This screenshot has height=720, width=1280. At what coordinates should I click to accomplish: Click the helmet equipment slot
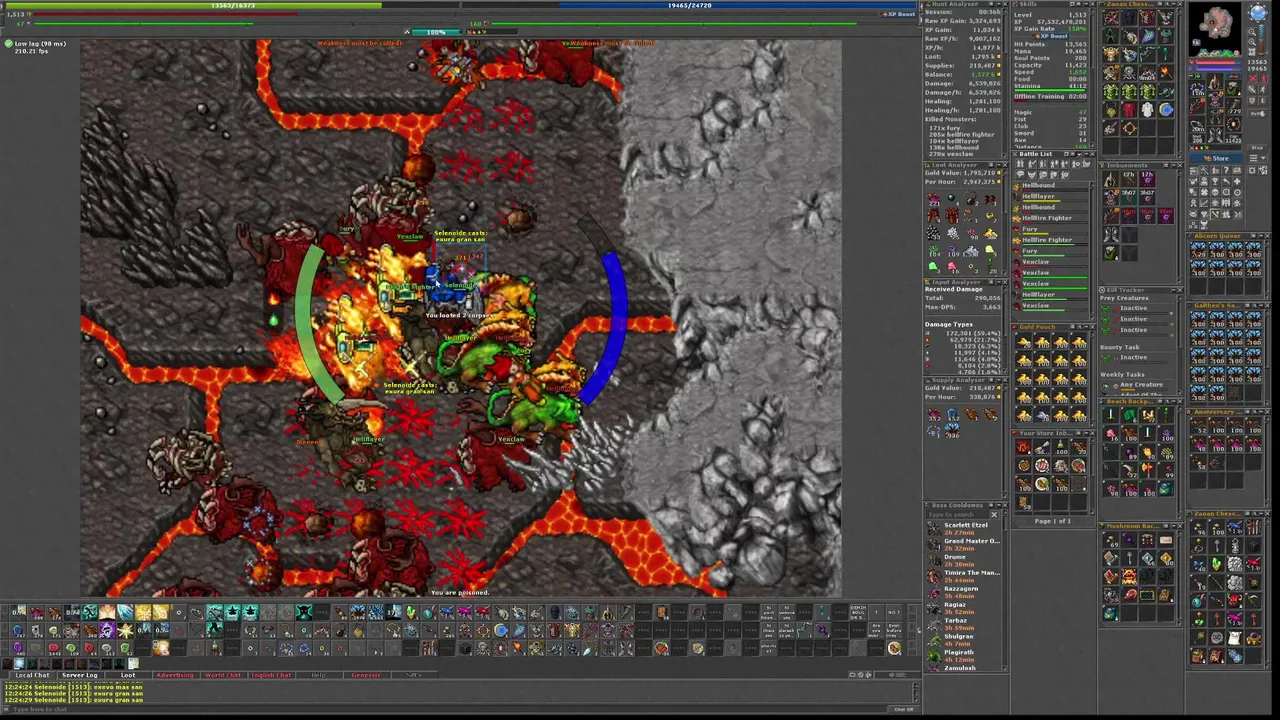pos(1215,81)
